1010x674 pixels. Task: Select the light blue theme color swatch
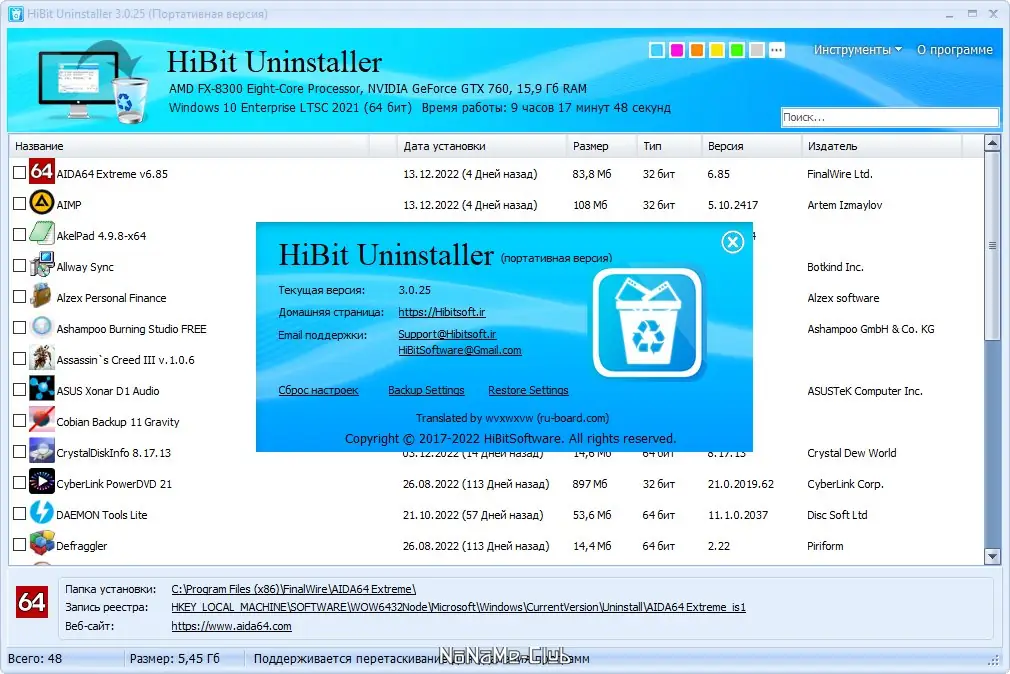657,50
